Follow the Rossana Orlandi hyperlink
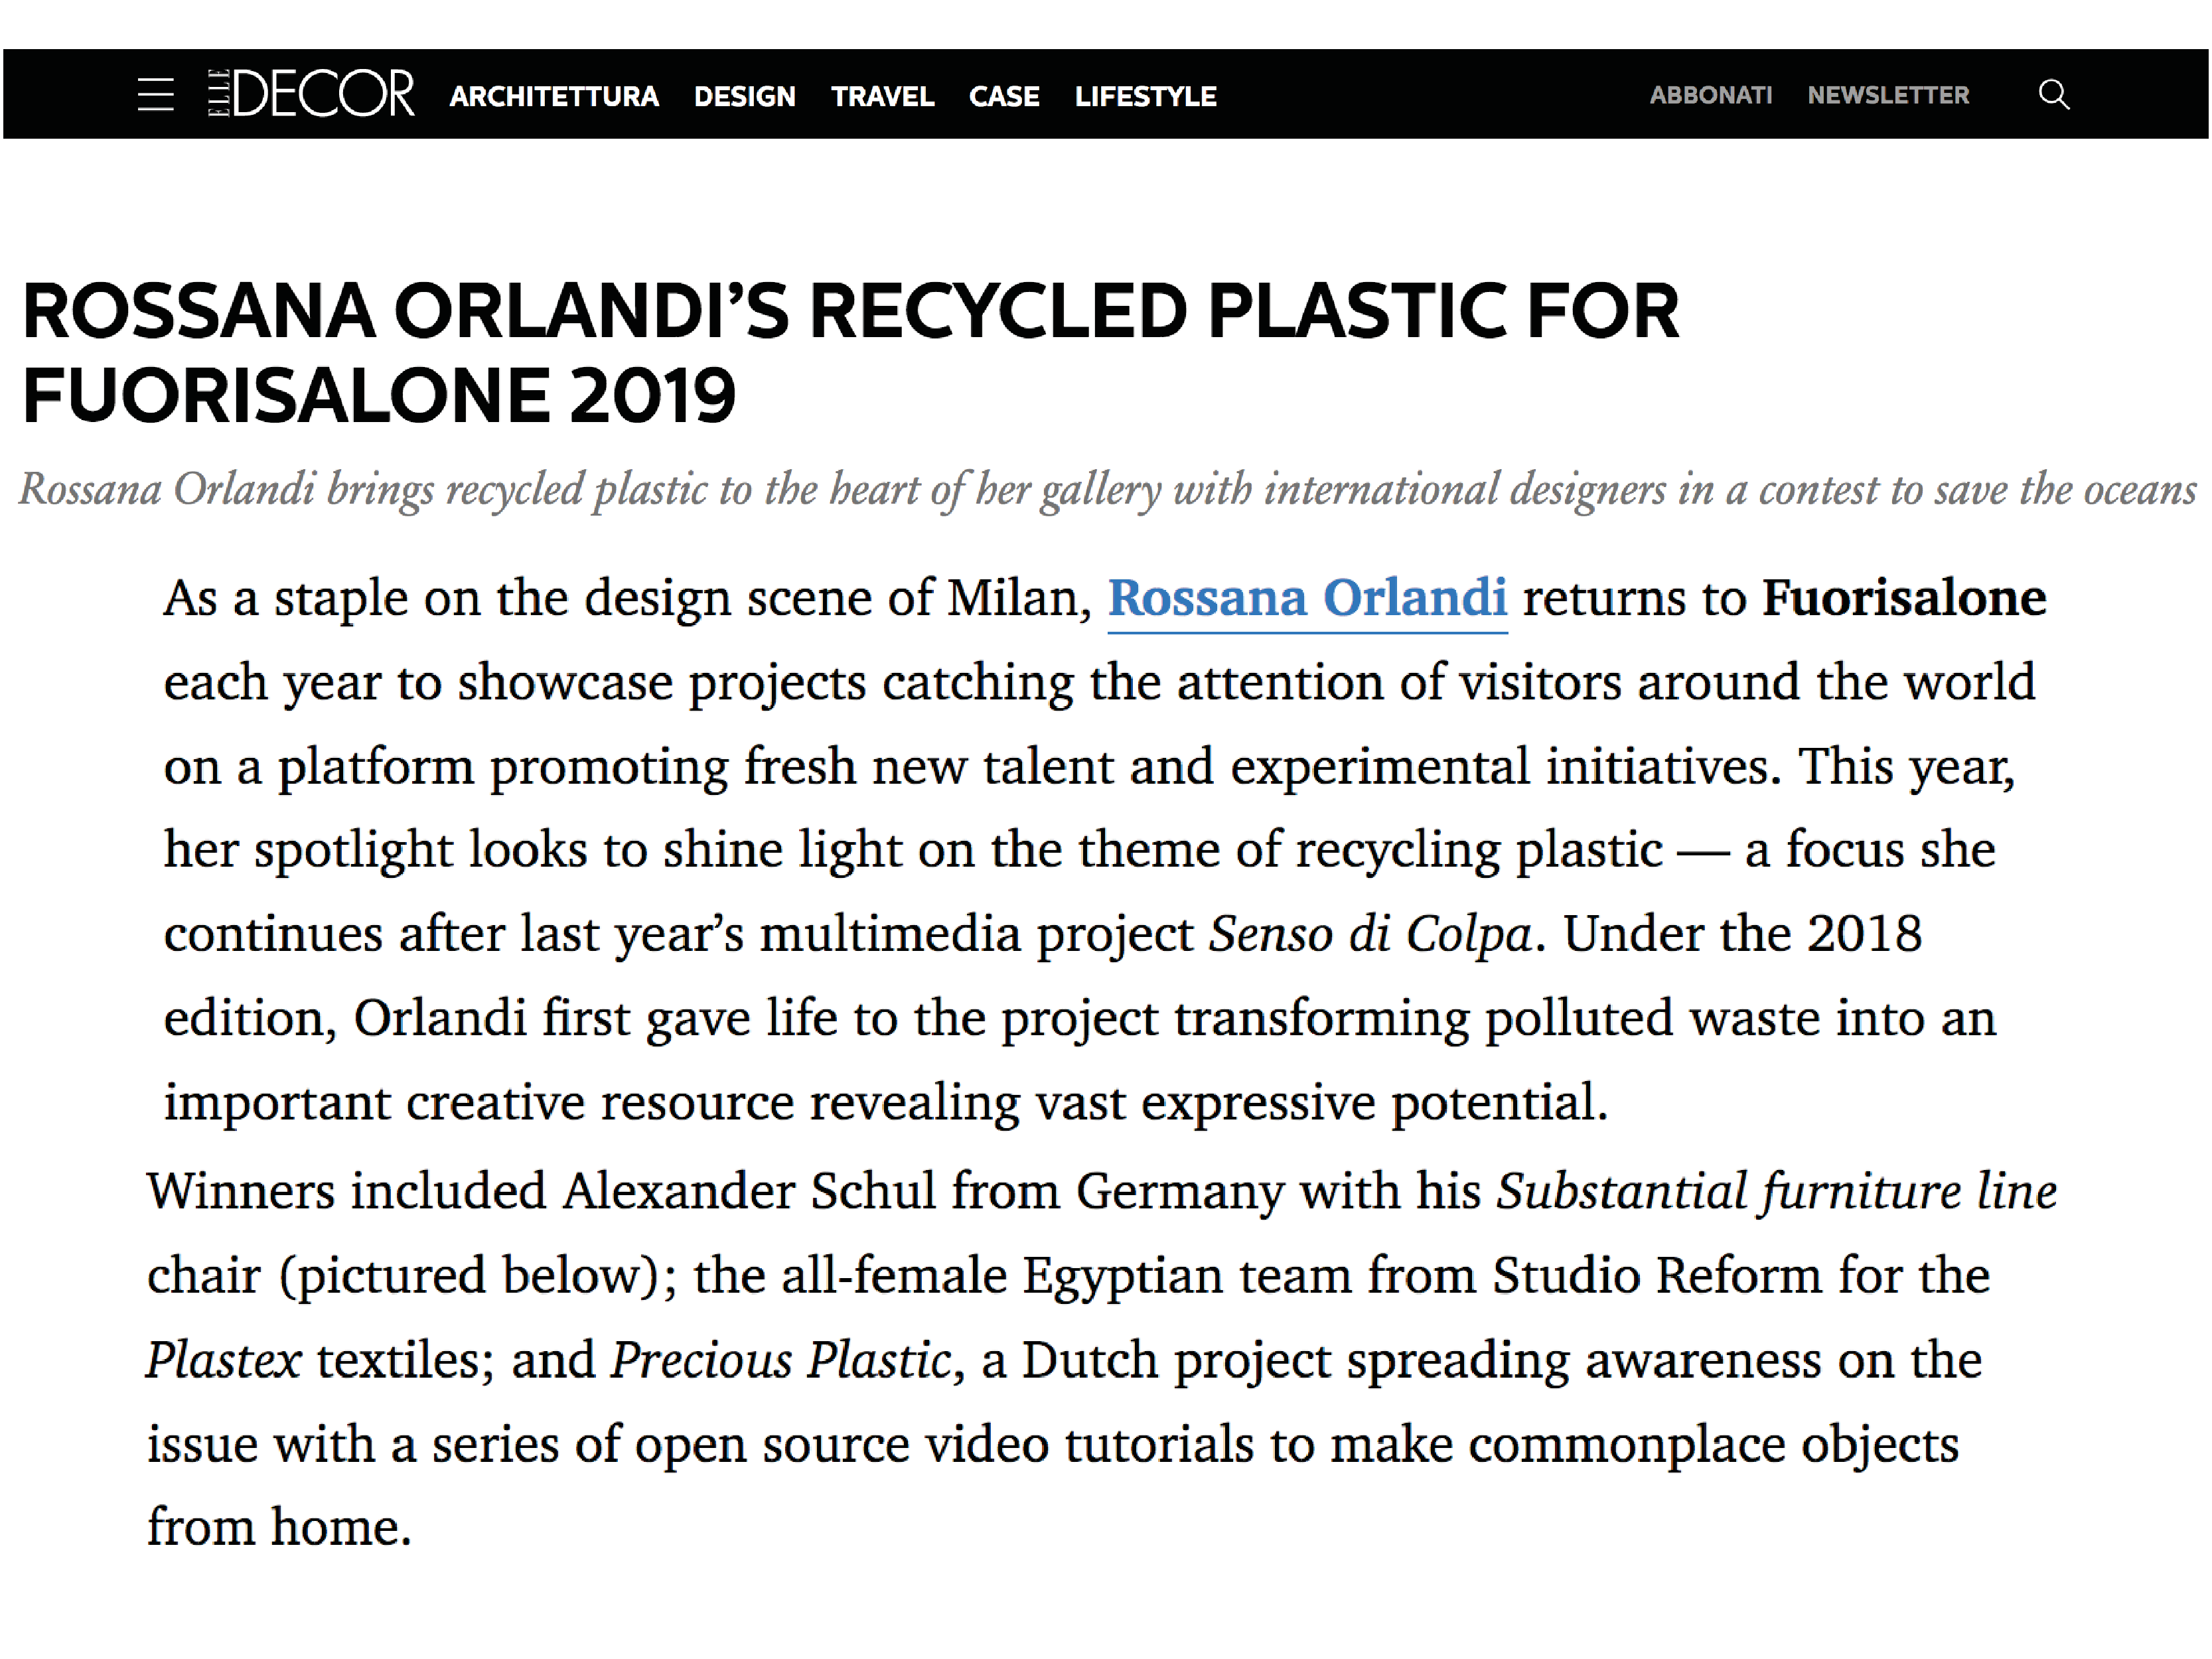Screen dimensions: 2212x1659 click(1307, 599)
